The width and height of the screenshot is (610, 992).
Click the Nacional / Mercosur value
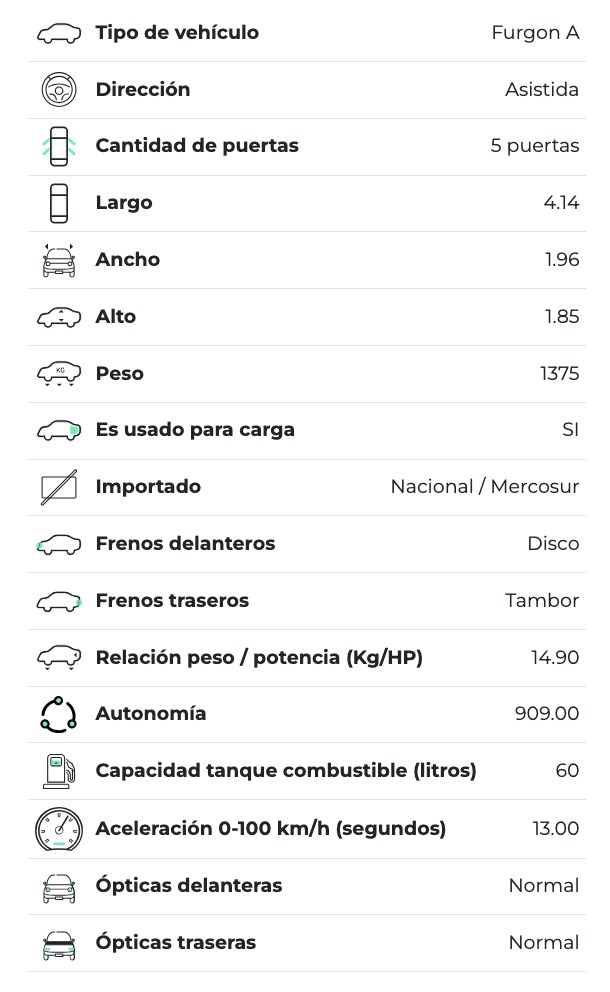(484, 487)
